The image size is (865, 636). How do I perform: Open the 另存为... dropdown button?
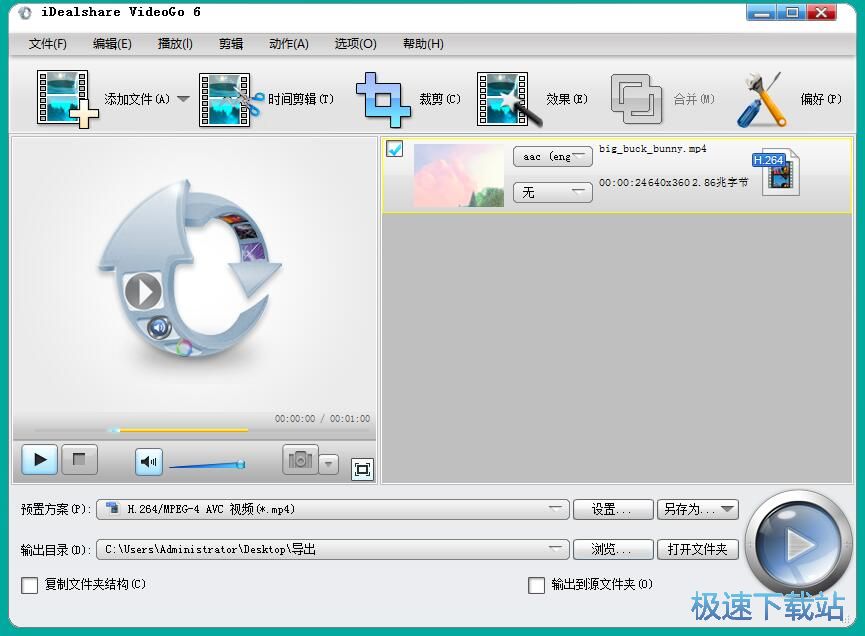698,509
